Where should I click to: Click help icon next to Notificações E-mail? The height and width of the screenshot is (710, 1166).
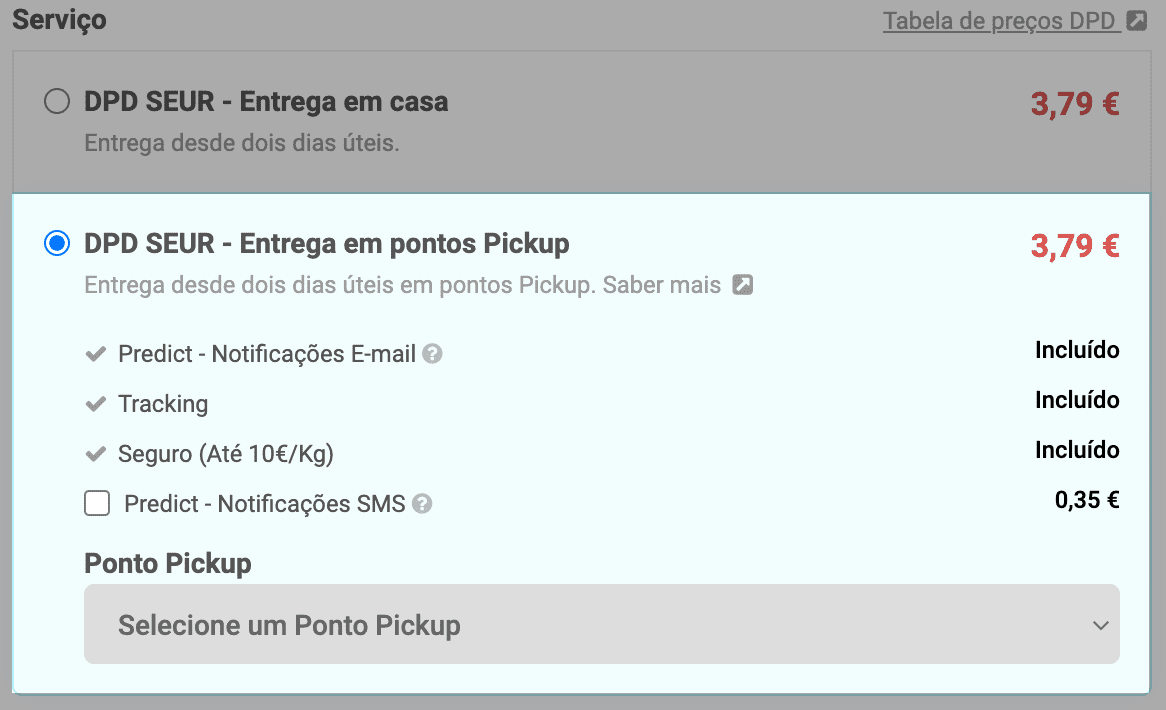pyautogui.click(x=432, y=354)
